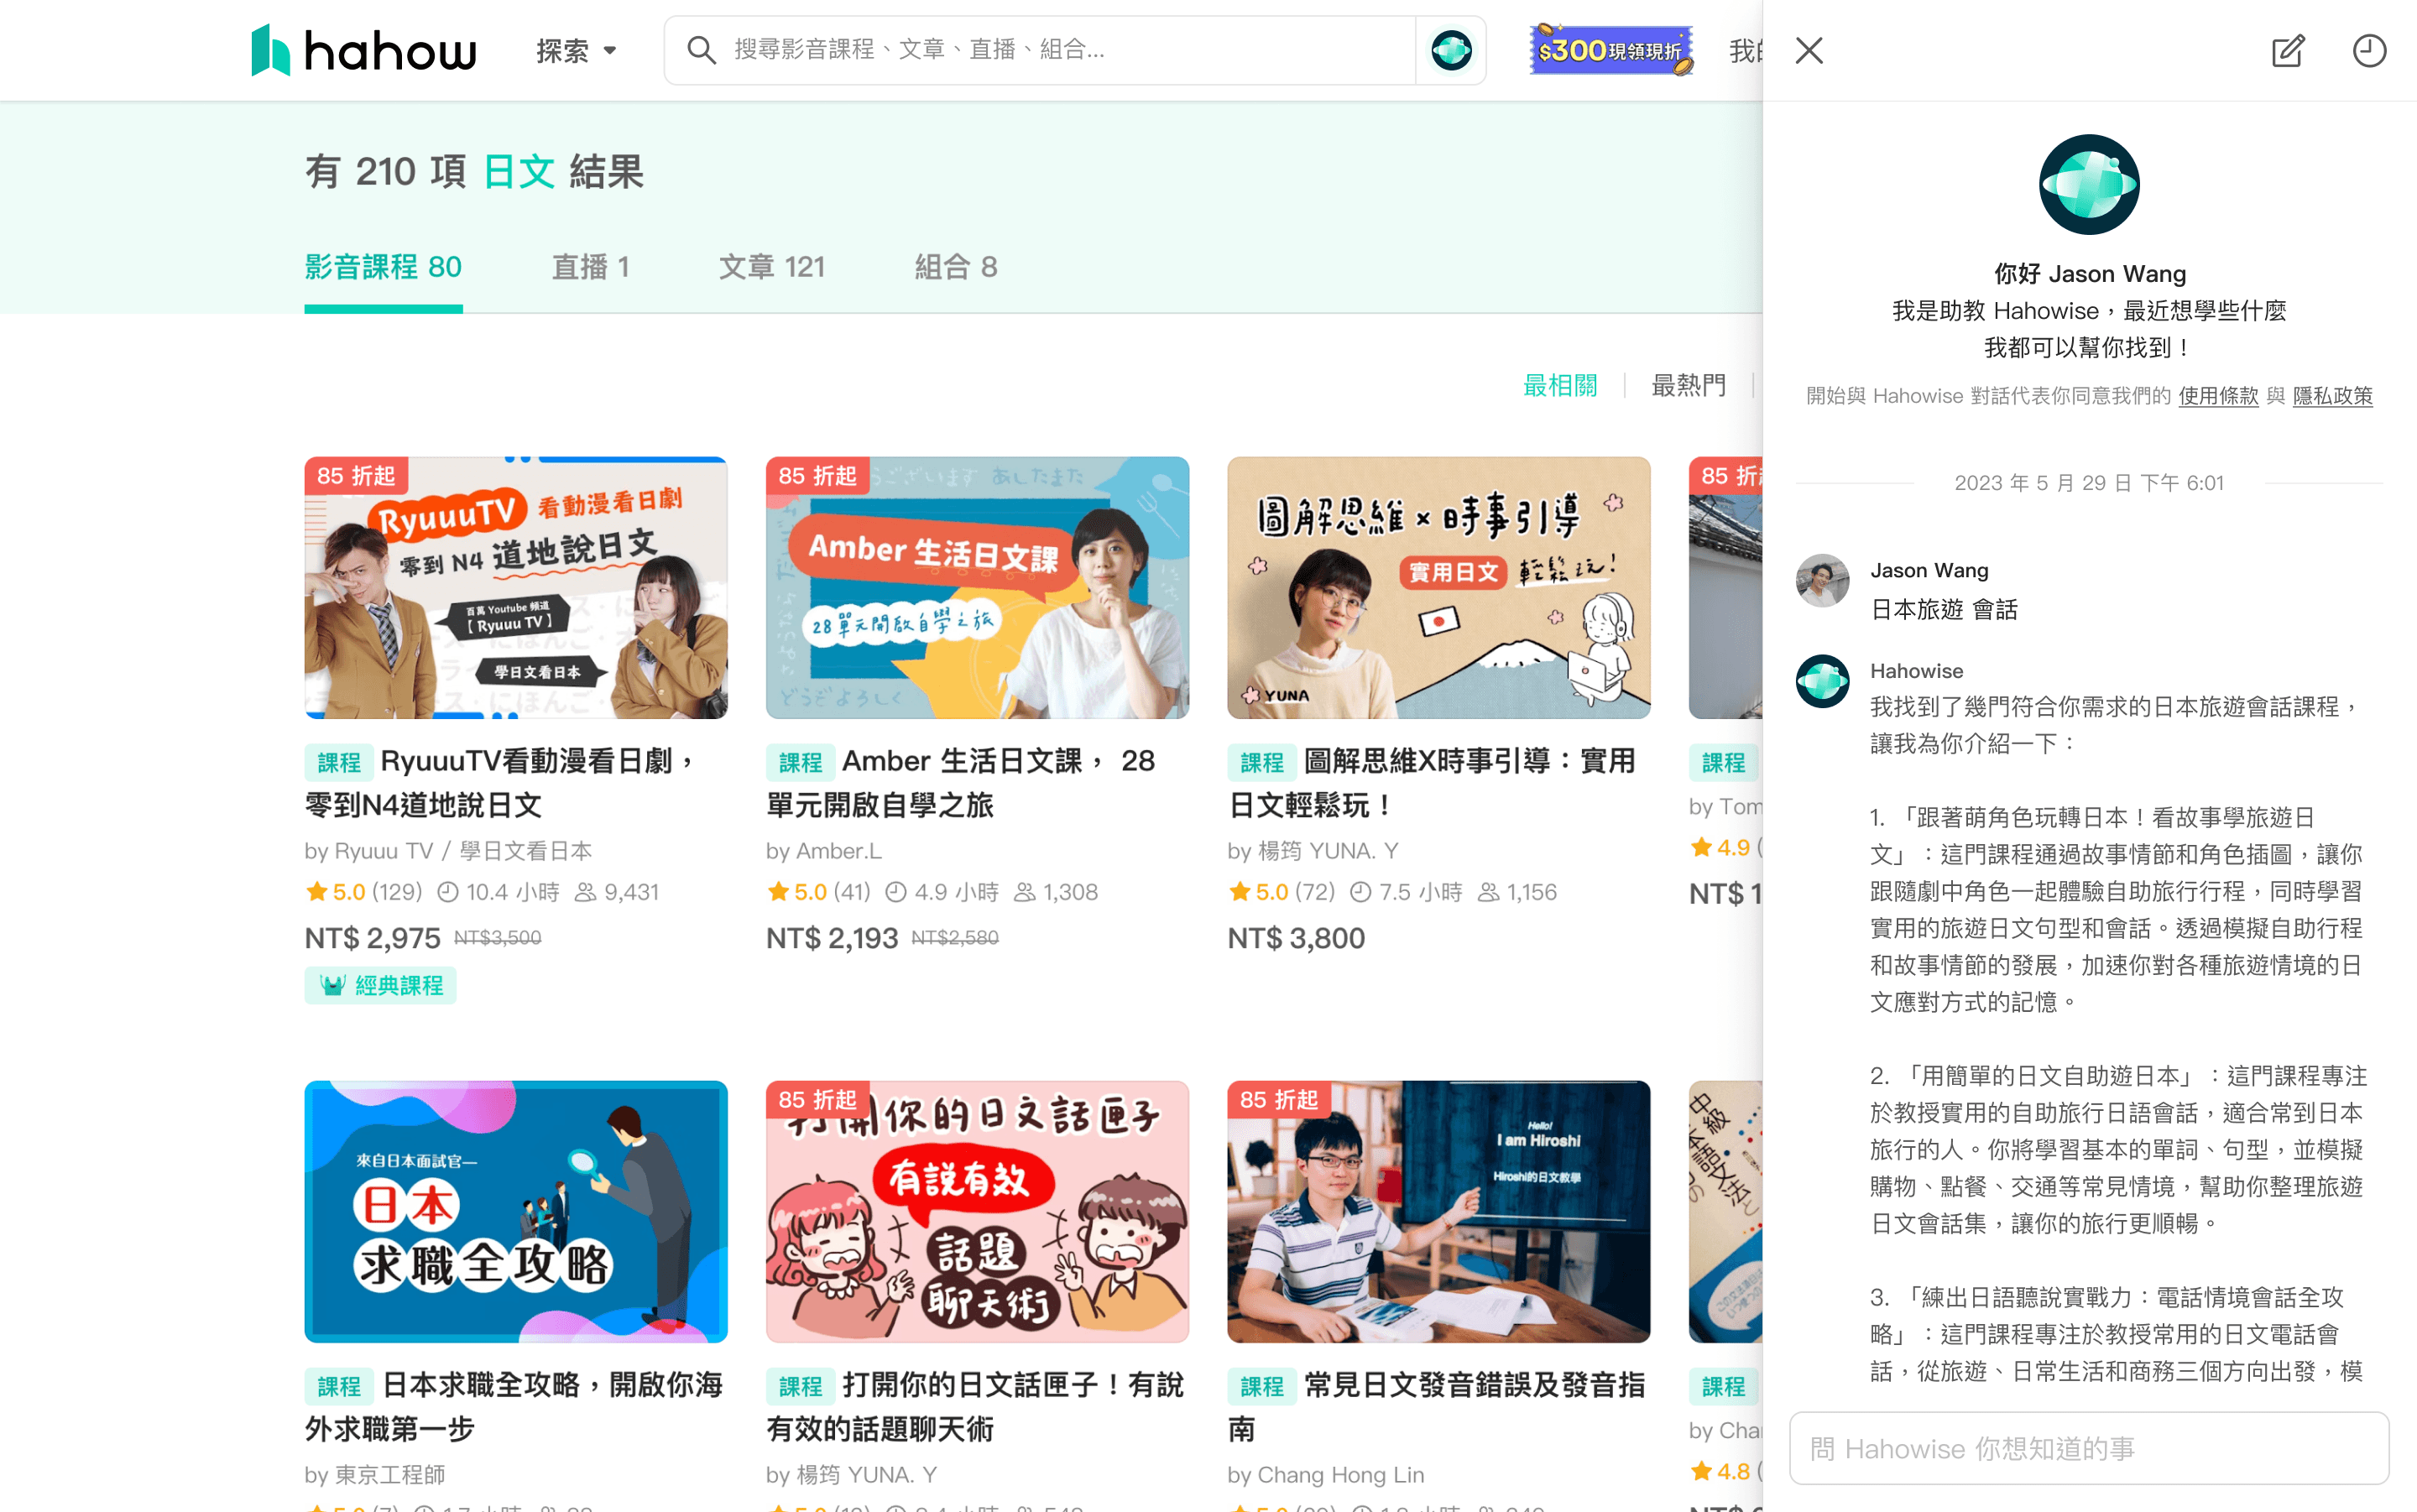Open Hahowise assistant icon in search bar
Viewport: 2417px width, 1512px height.
pos(1451,50)
